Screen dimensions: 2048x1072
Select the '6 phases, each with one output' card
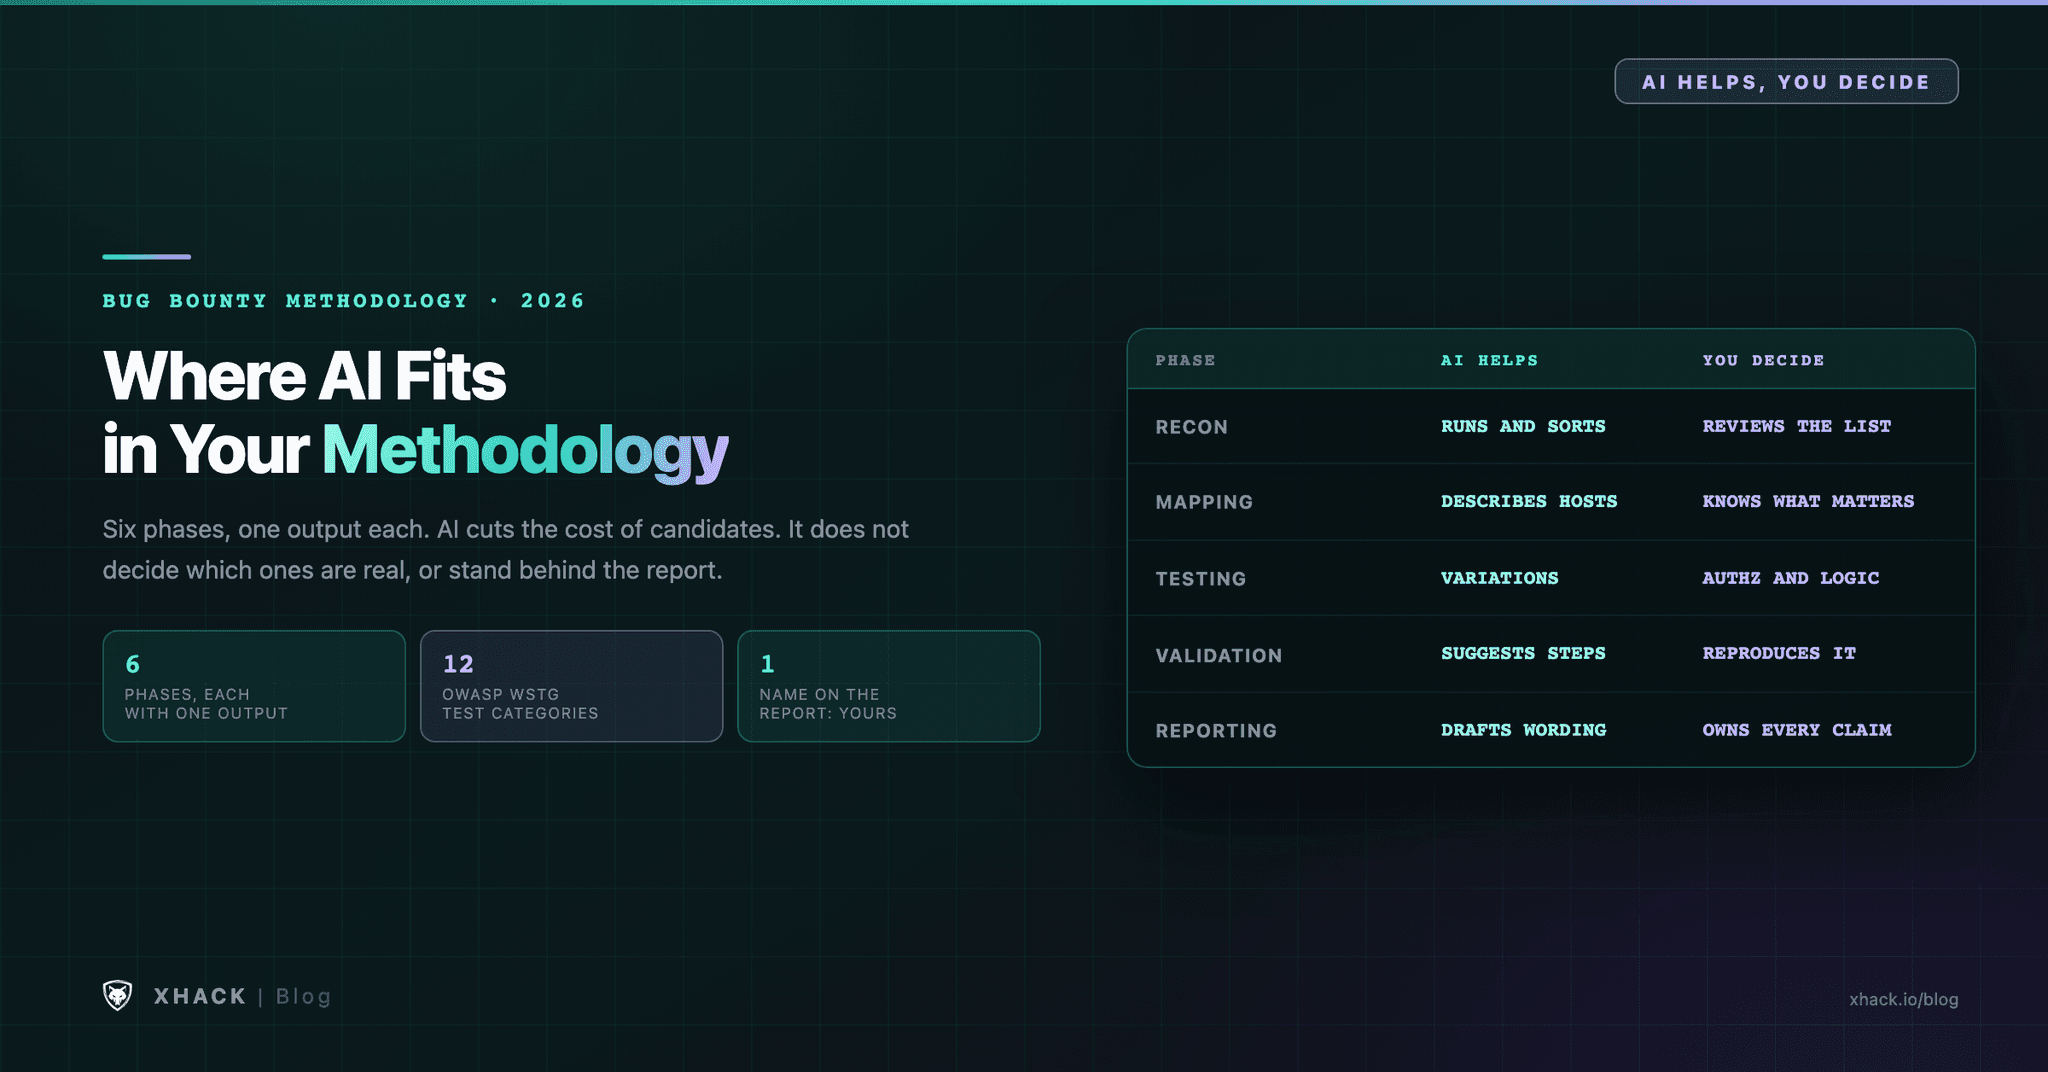254,686
